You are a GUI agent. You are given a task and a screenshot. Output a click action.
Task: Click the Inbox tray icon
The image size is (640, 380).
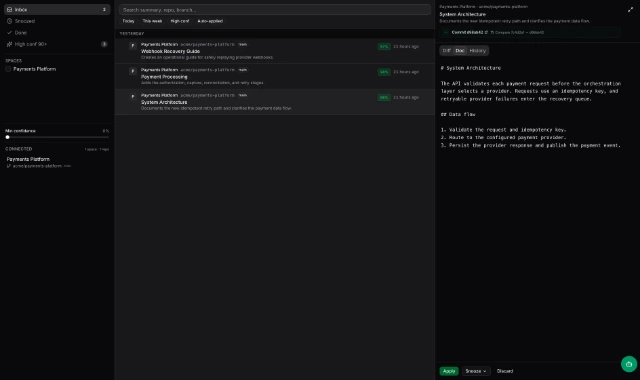click(x=9, y=9)
